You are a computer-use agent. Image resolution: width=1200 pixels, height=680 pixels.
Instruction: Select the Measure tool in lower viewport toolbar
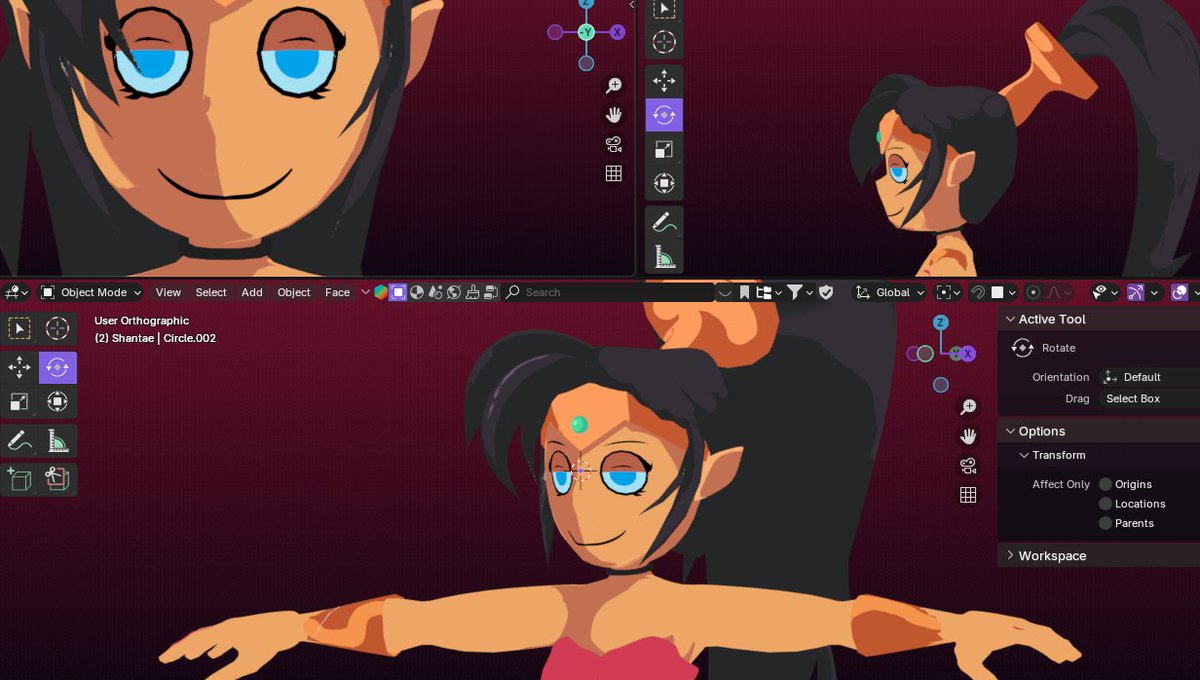58,441
